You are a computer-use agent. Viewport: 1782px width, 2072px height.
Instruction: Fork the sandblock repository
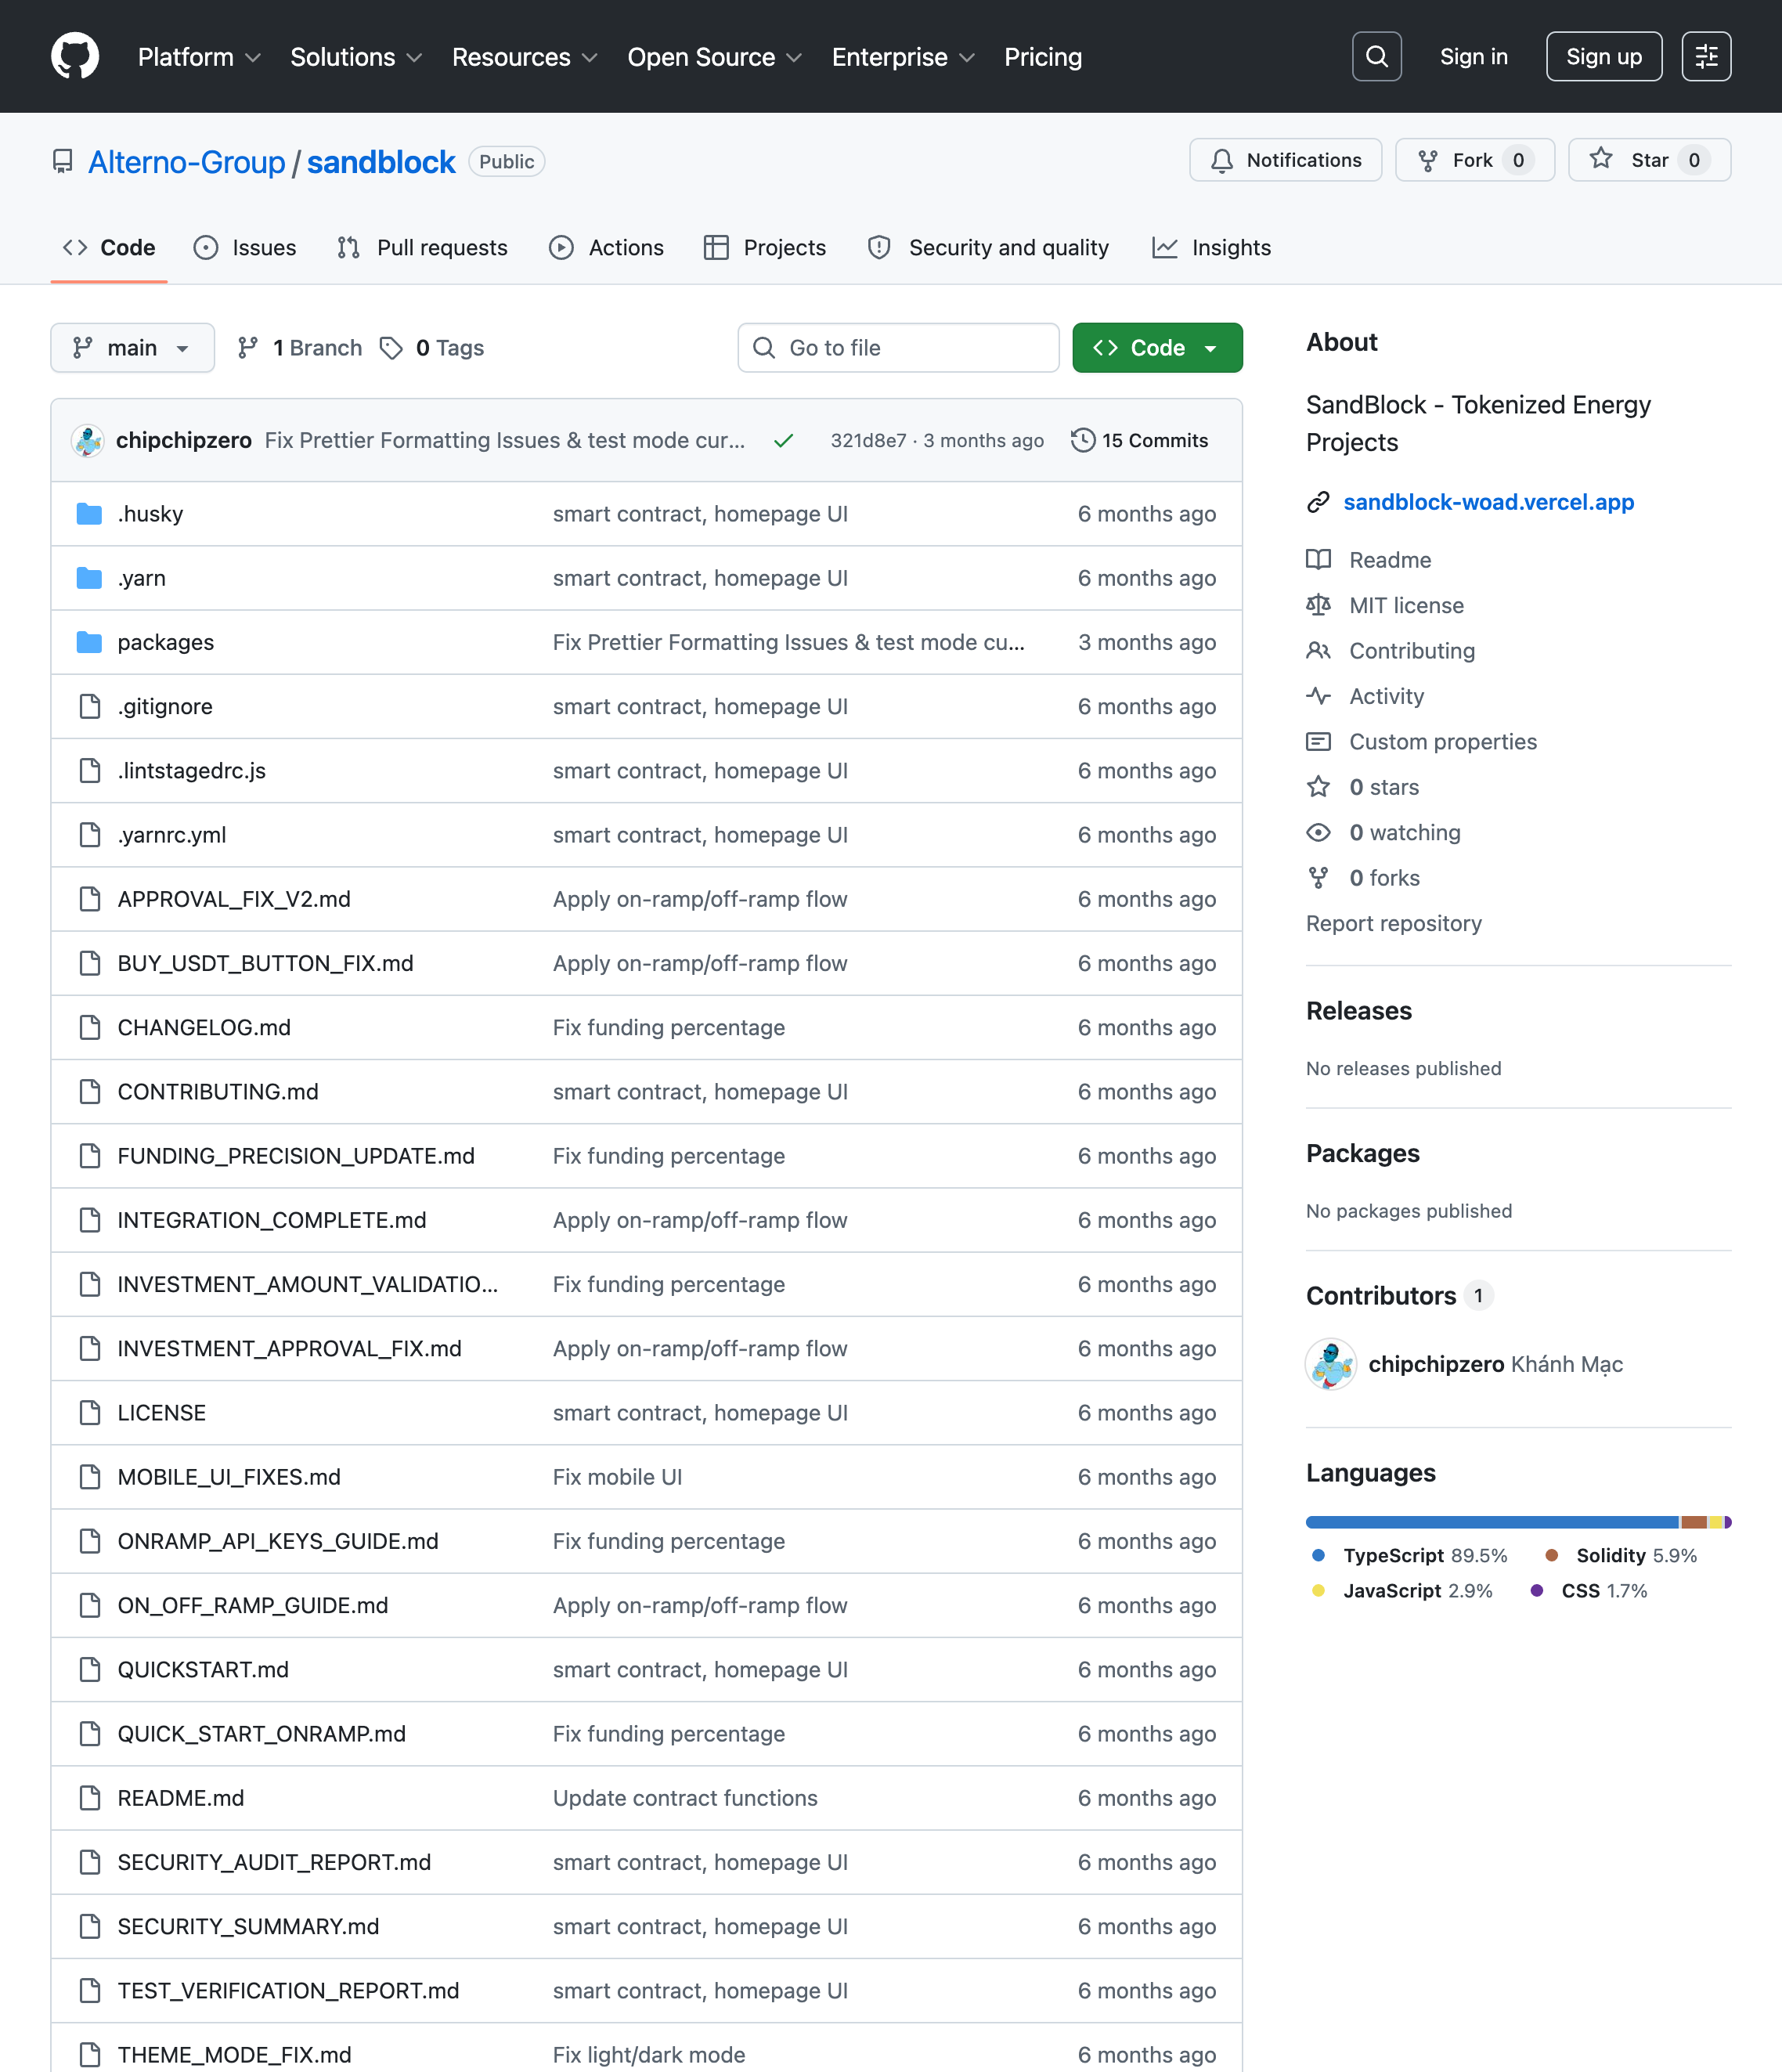[x=1474, y=160]
